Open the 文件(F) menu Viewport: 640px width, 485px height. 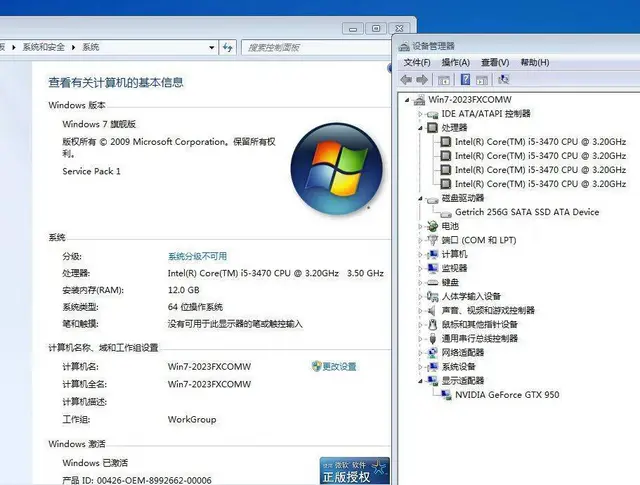[x=416, y=62]
